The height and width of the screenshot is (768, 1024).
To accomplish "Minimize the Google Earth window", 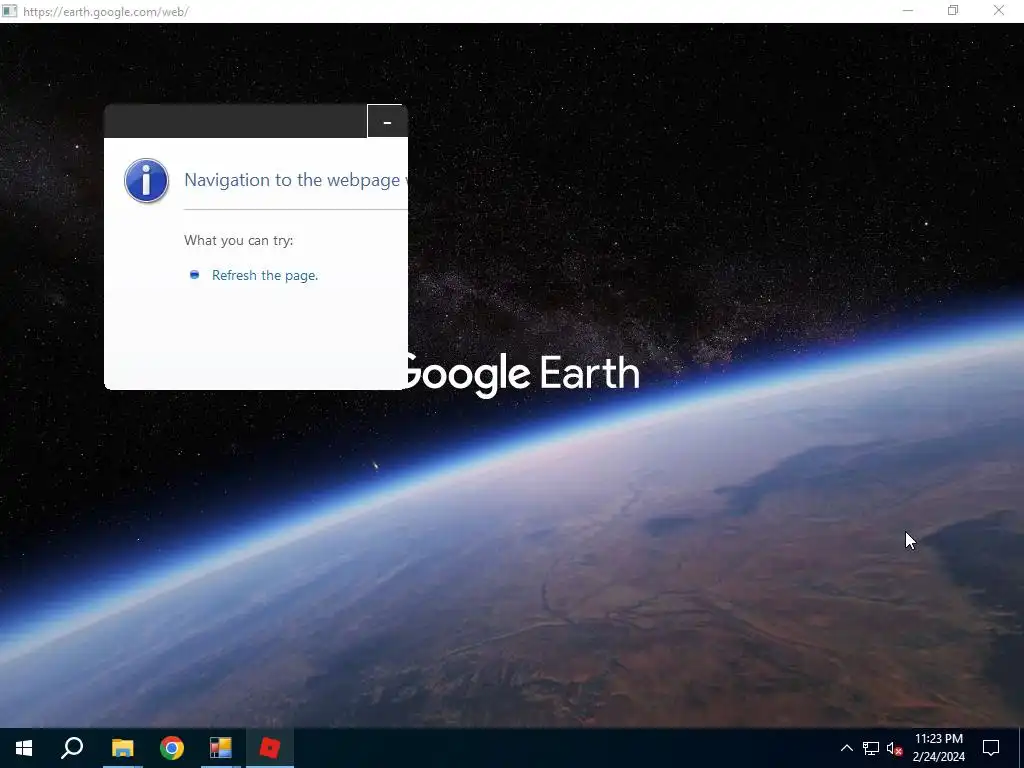I will [908, 11].
